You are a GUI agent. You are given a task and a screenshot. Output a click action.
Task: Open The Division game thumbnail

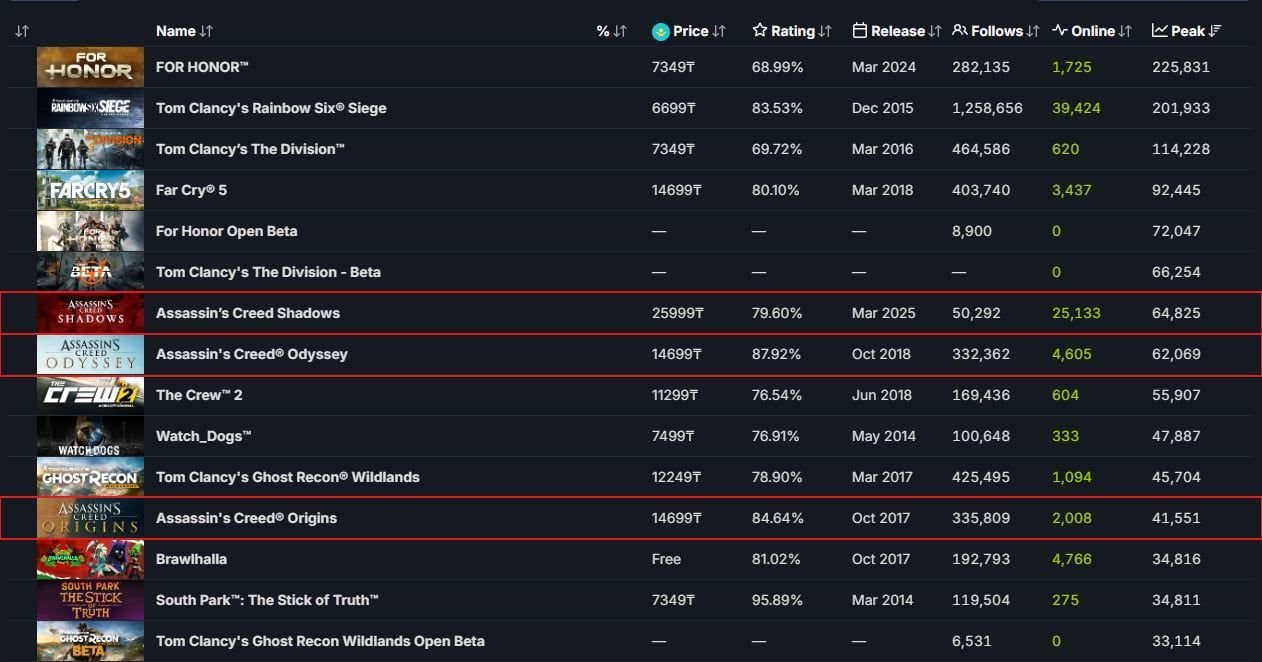tap(90, 149)
